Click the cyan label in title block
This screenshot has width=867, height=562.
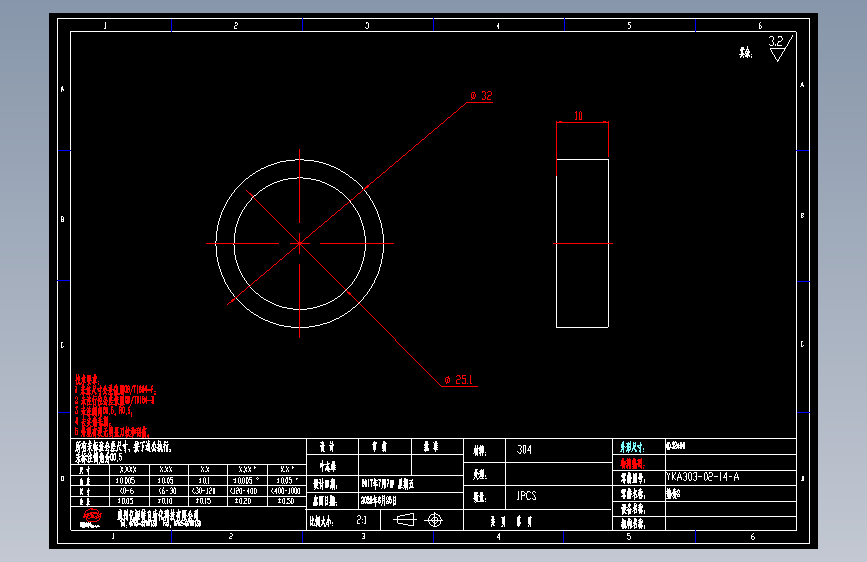631,447
